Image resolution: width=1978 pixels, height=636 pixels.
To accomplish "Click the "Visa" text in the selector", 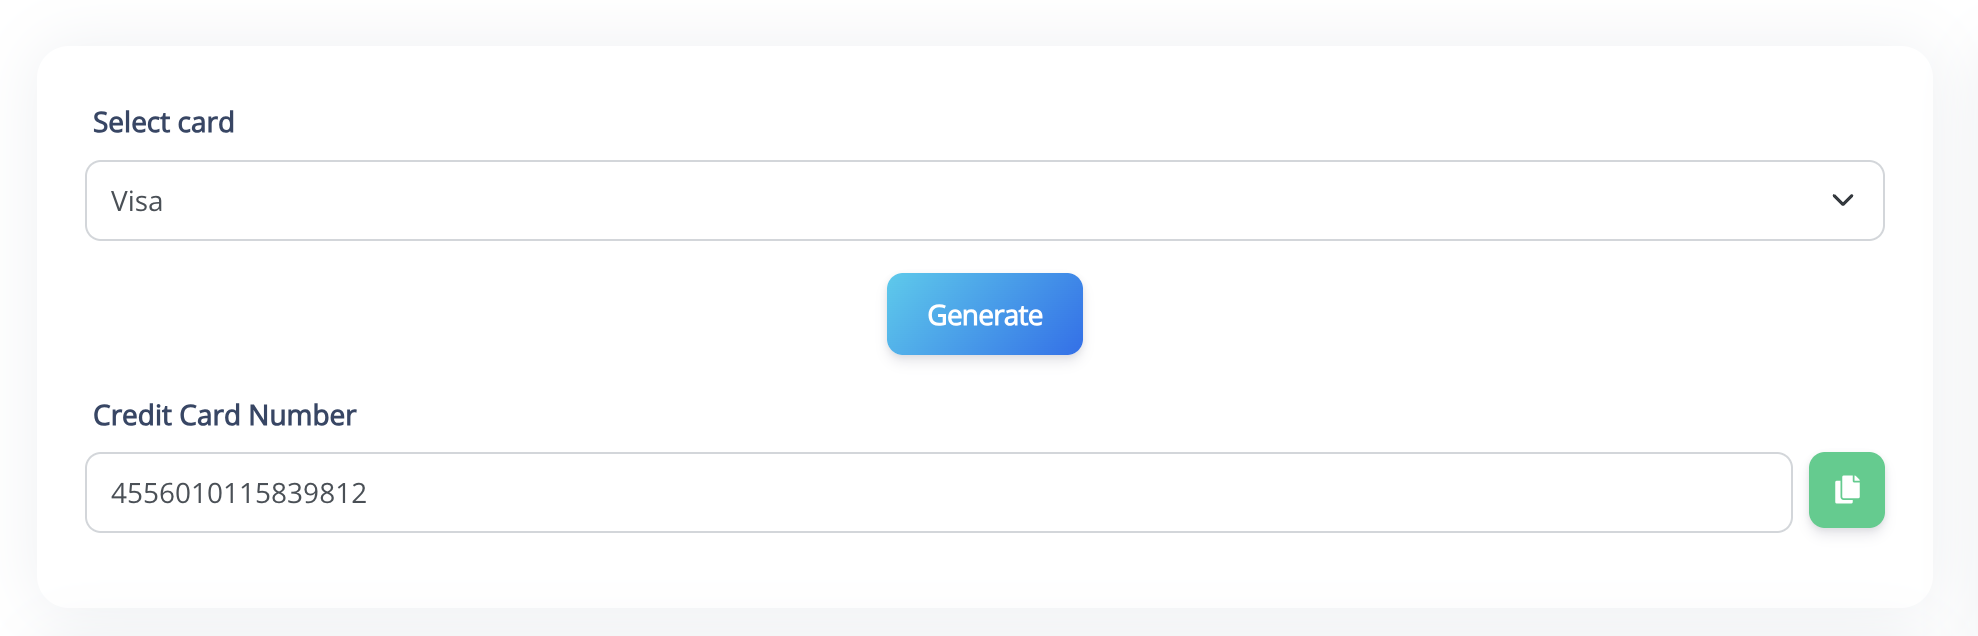I will 137,201.
